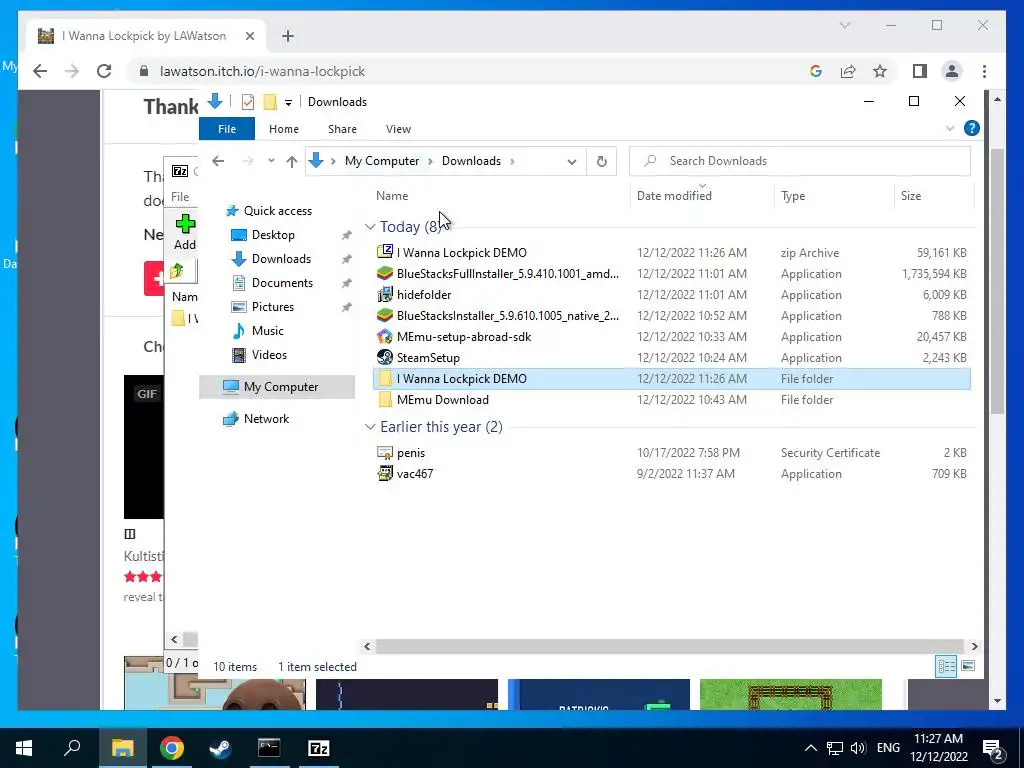Select the I Wanna Lockpick DEMO zip archive
This screenshot has height=768, width=1024.
click(671, 253)
